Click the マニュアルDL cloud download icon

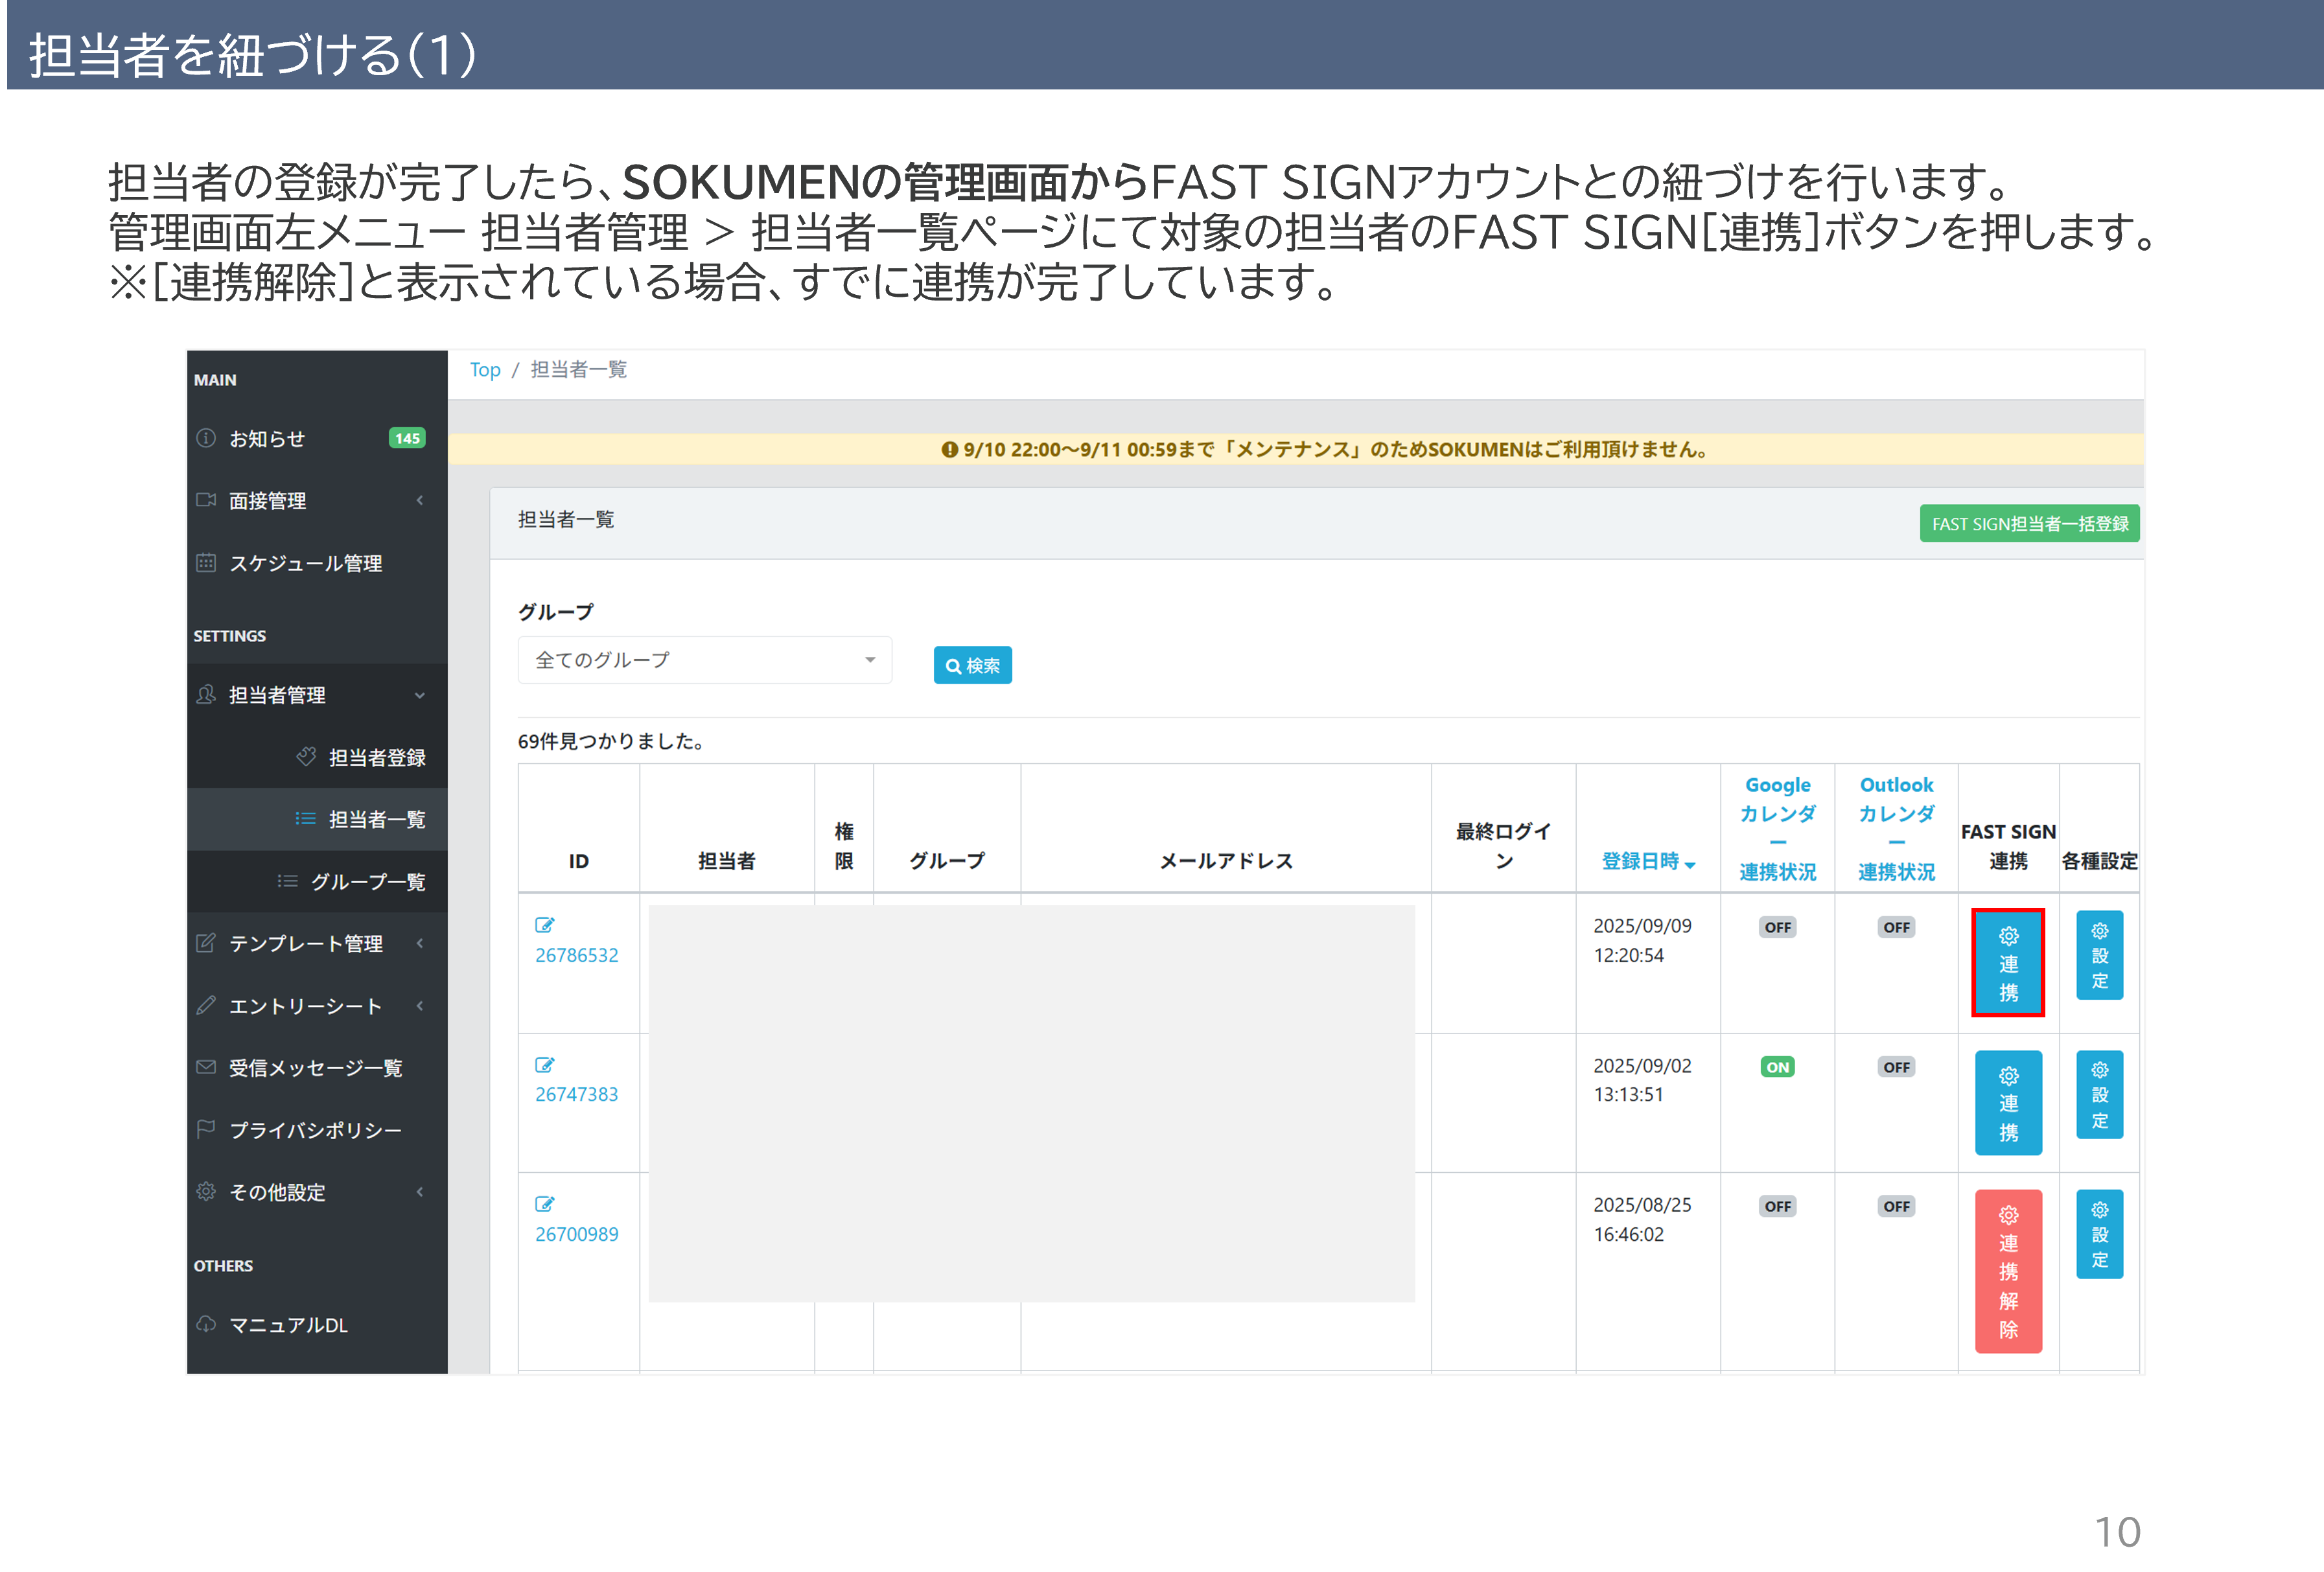(x=206, y=1324)
